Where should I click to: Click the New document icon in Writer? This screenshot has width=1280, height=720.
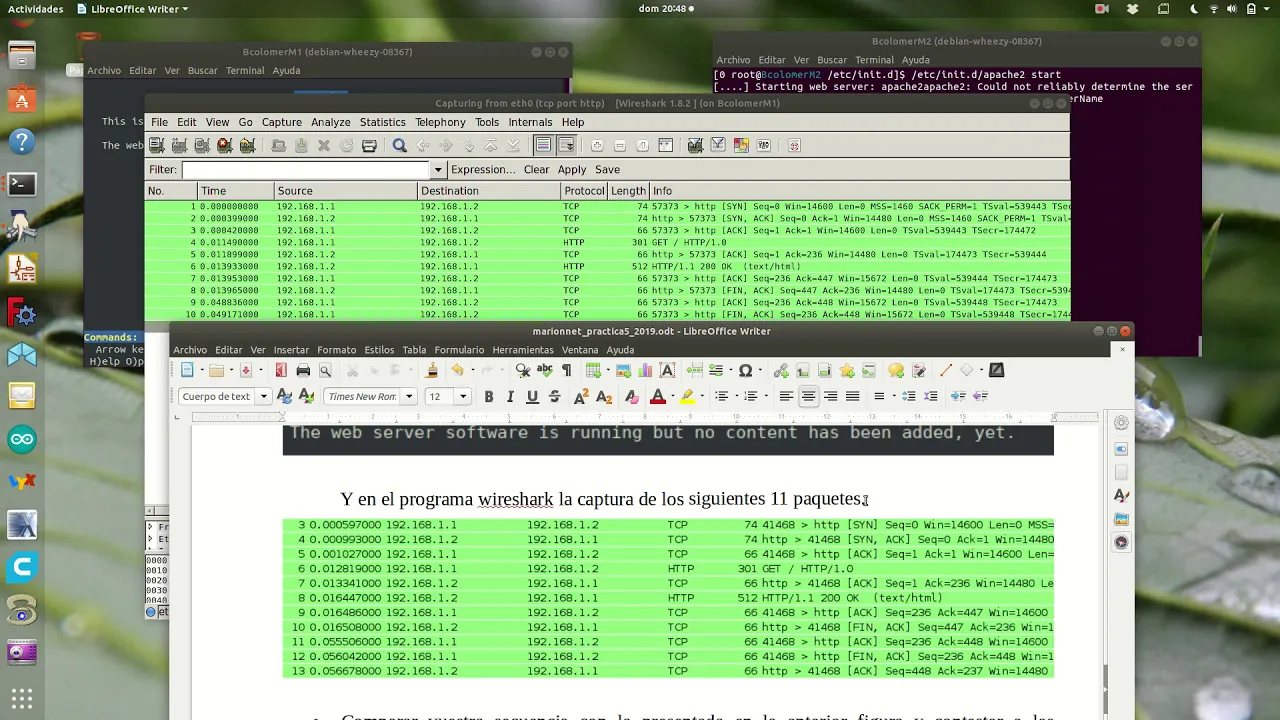click(x=187, y=370)
